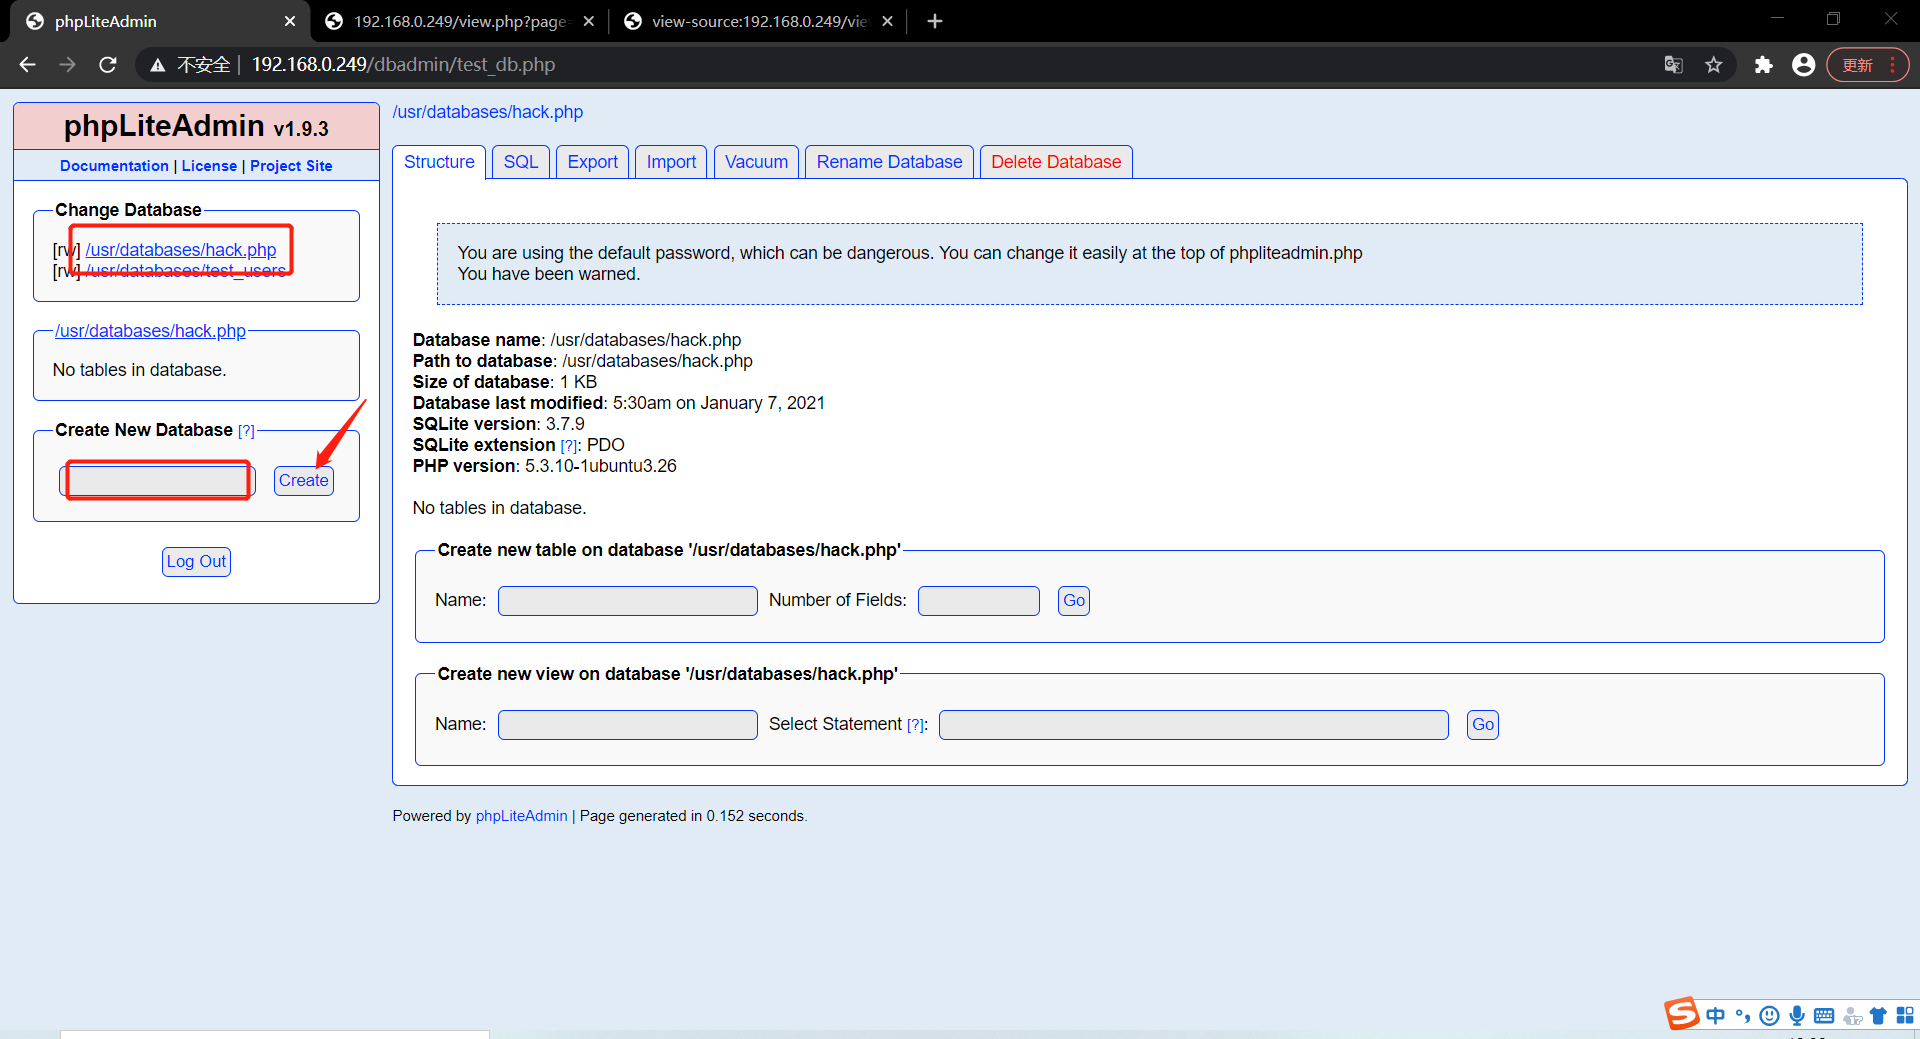
Task: Click Go to create new view
Action: click(x=1483, y=725)
